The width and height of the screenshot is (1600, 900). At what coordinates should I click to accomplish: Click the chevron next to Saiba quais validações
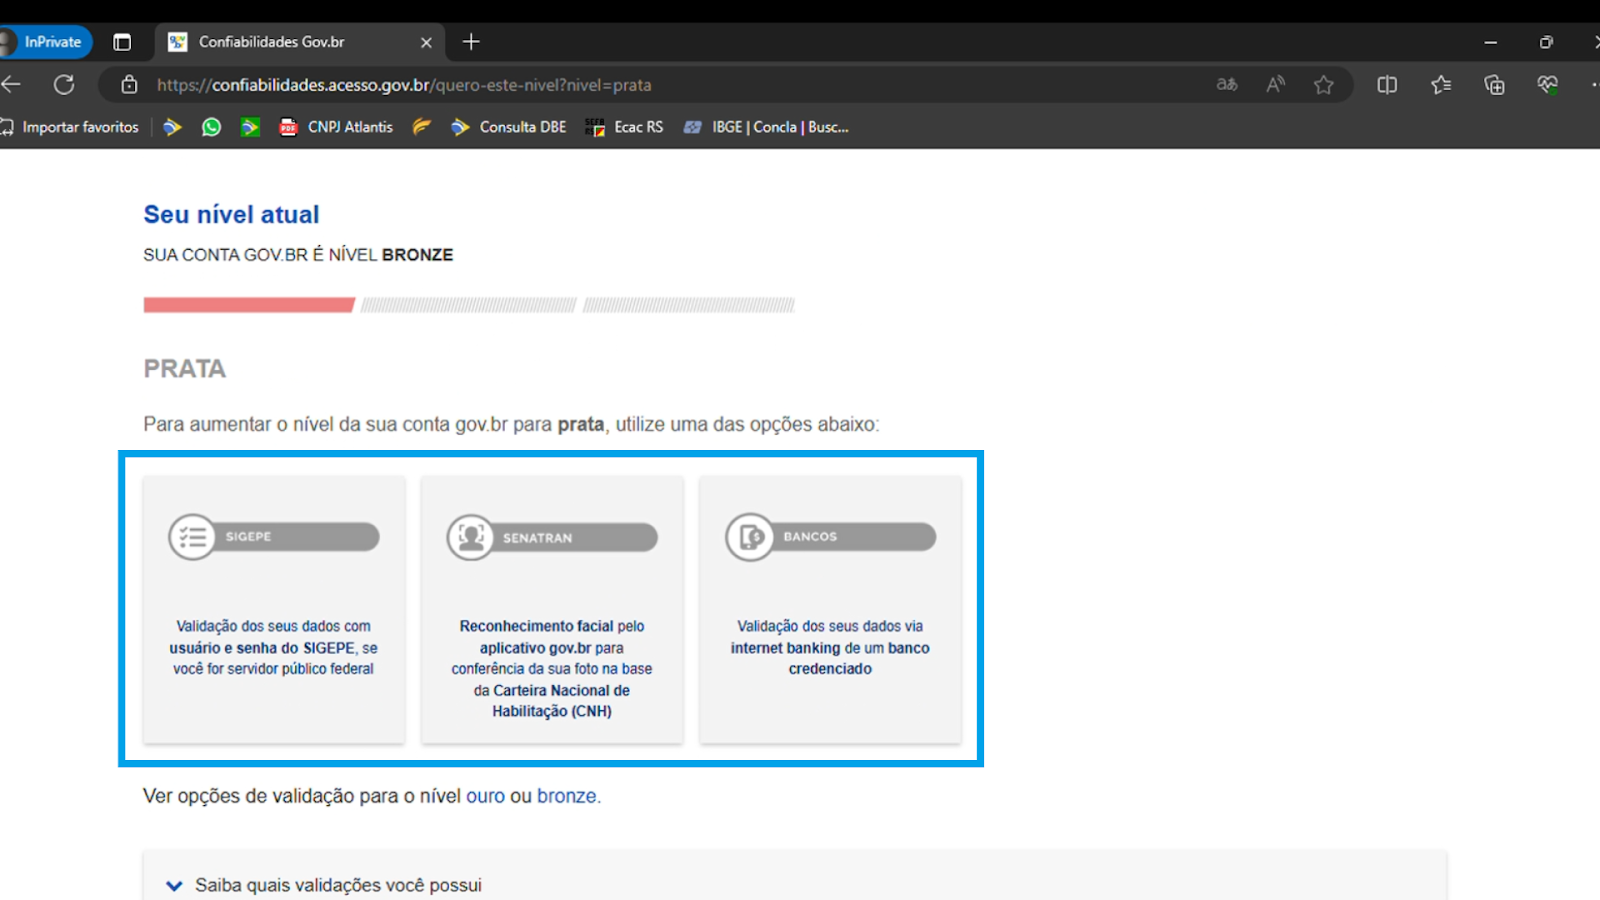pos(174,885)
